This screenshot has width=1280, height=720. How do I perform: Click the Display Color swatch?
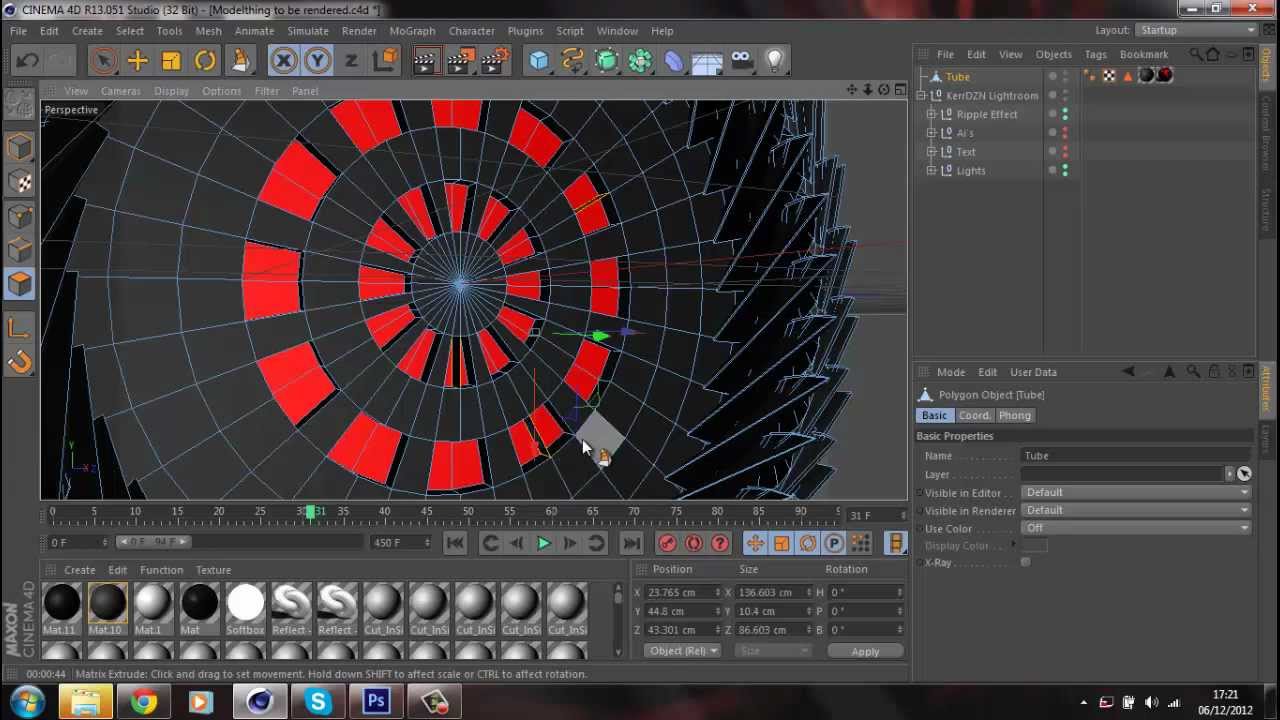[x=1034, y=546]
